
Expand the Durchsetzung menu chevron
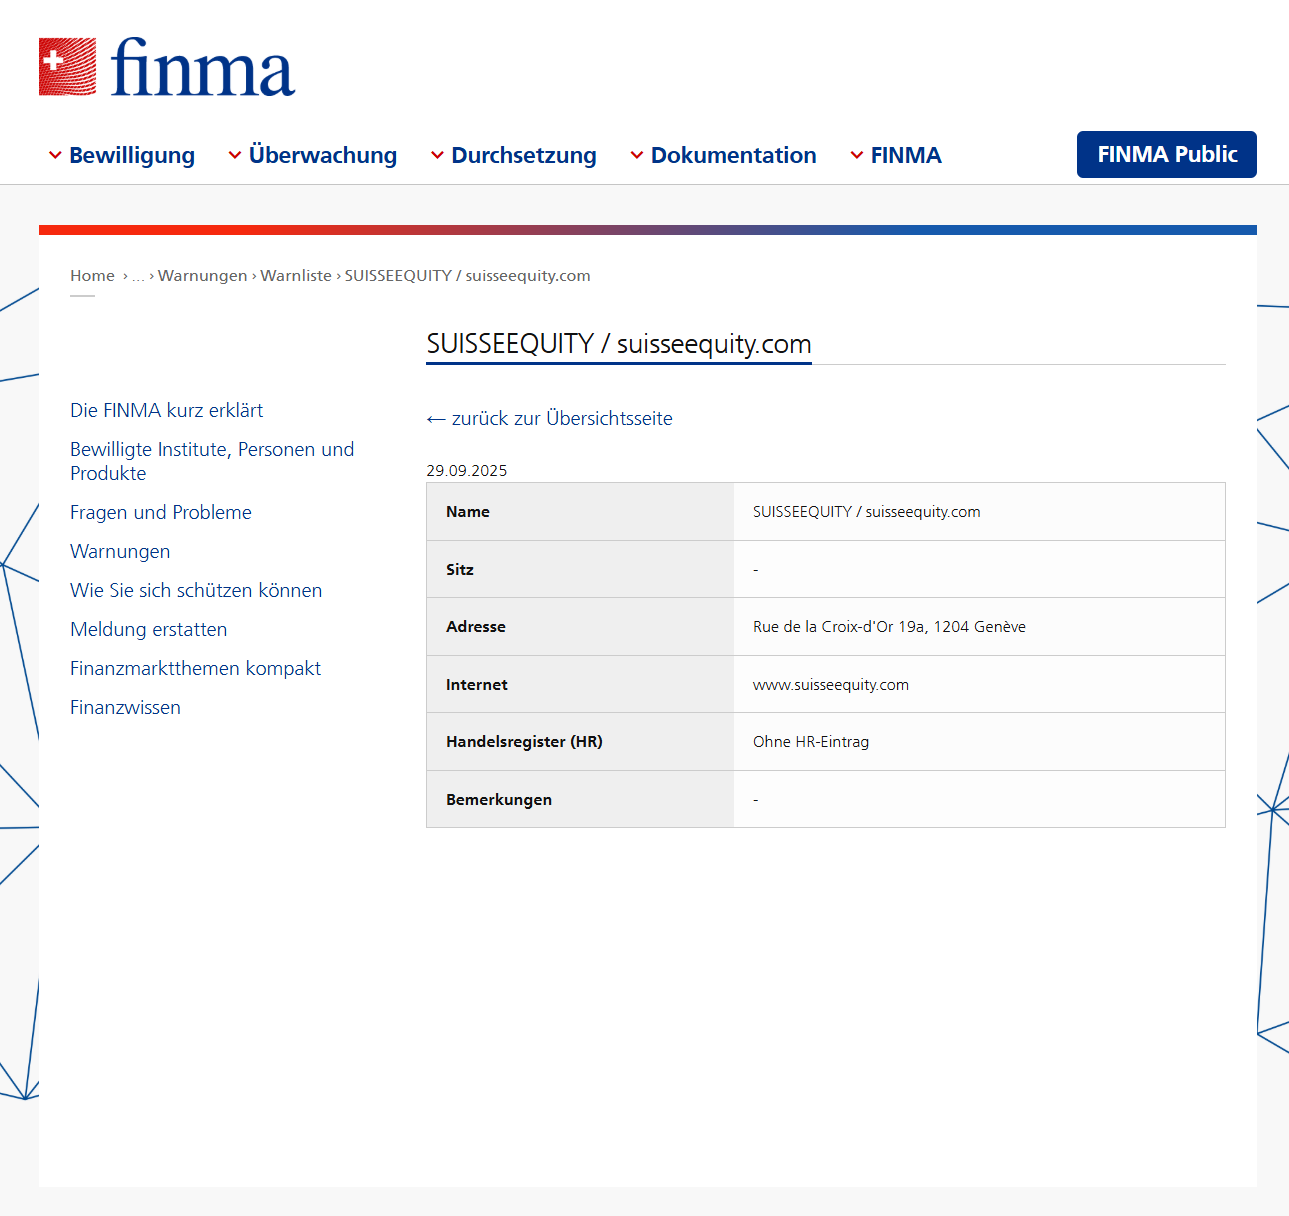pos(437,155)
